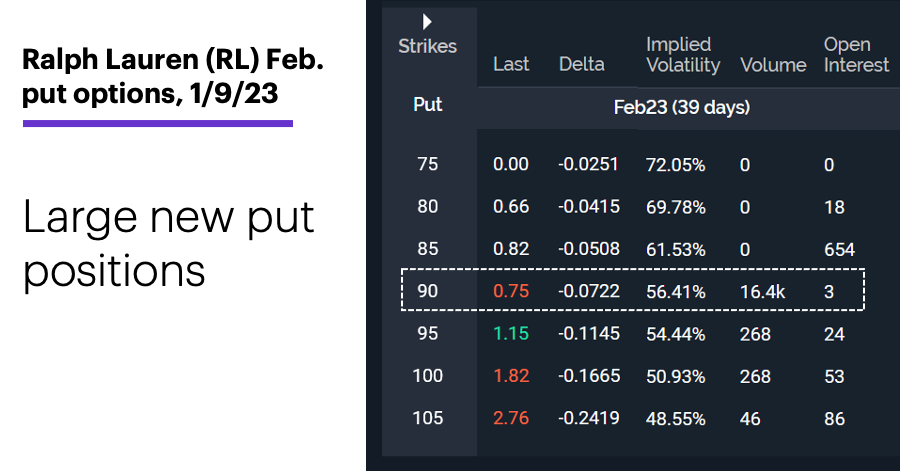Sort by the Delta column header

pyautogui.click(x=581, y=64)
